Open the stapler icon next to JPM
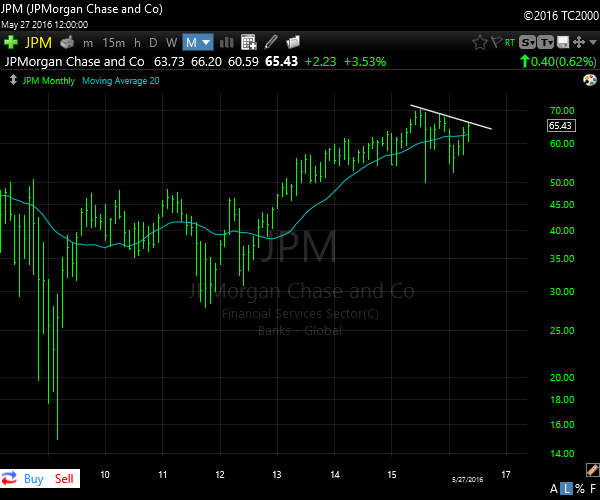Screen dimensions: 600x500 [x=67, y=42]
